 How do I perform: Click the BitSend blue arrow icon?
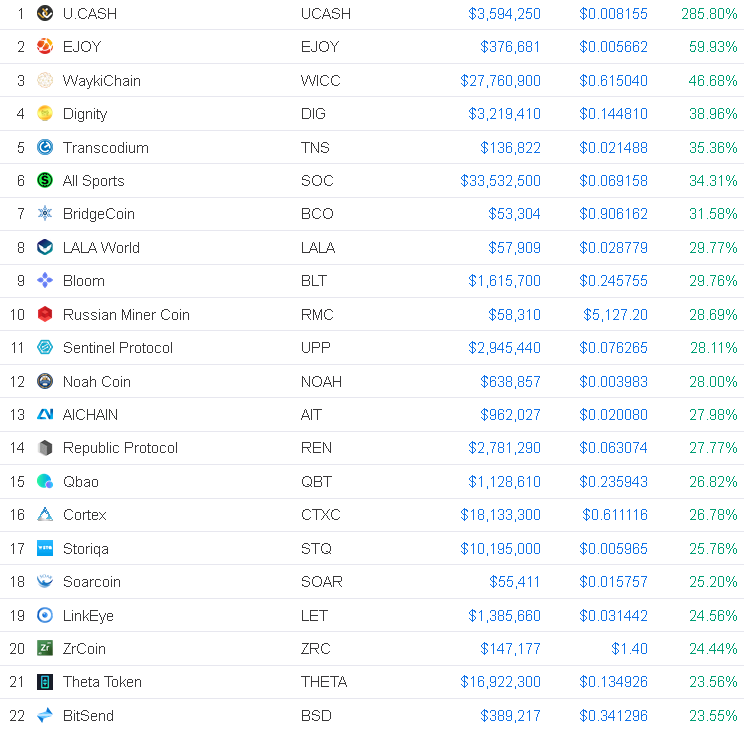[45, 715]
